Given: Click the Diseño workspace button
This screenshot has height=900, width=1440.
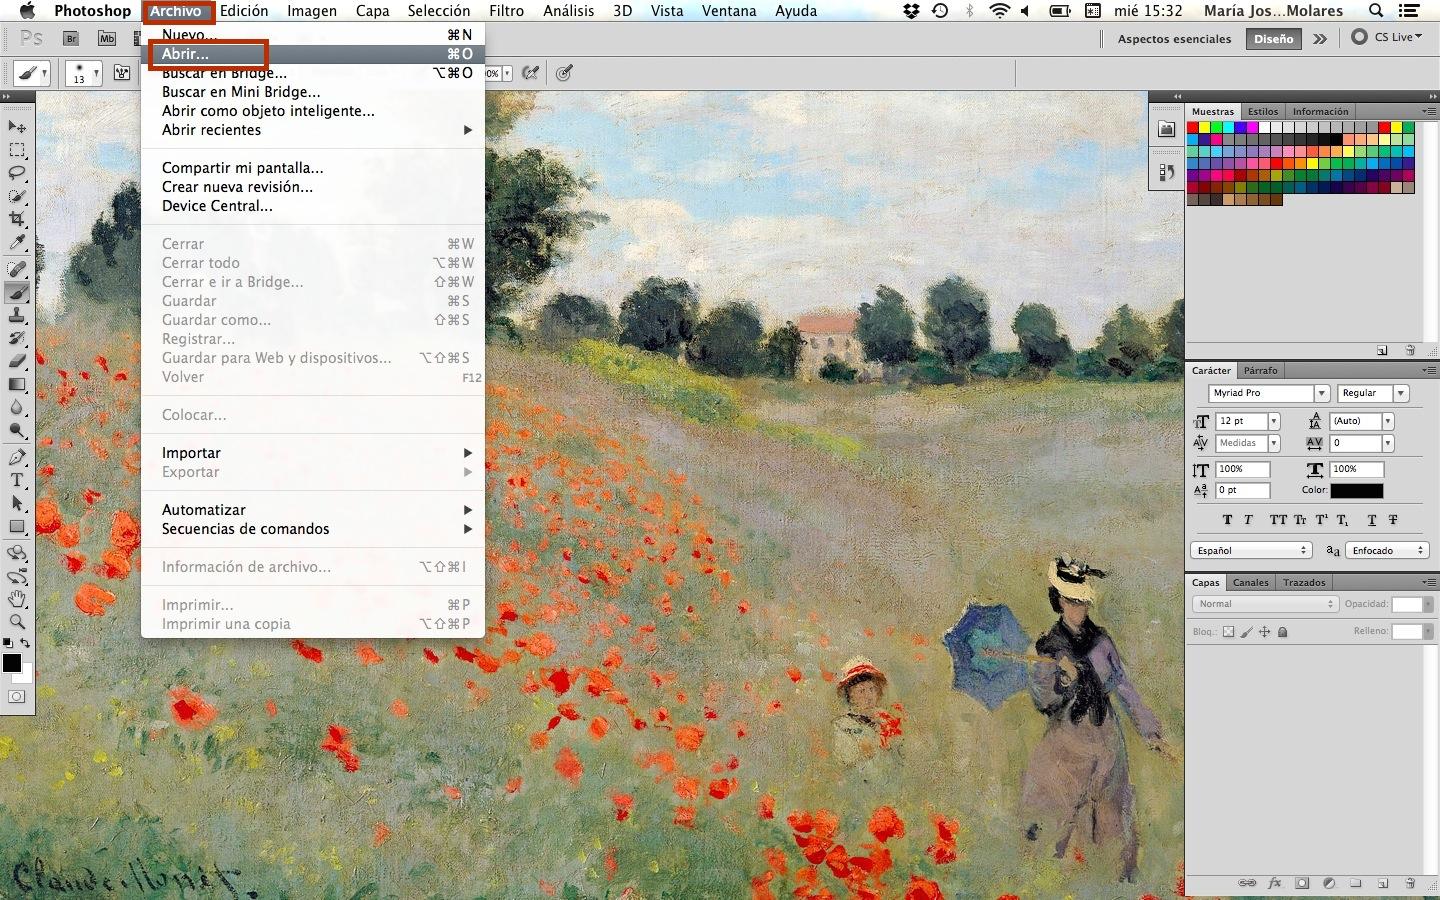Looking at the screenshot, I should click(x=1273, y=39).
